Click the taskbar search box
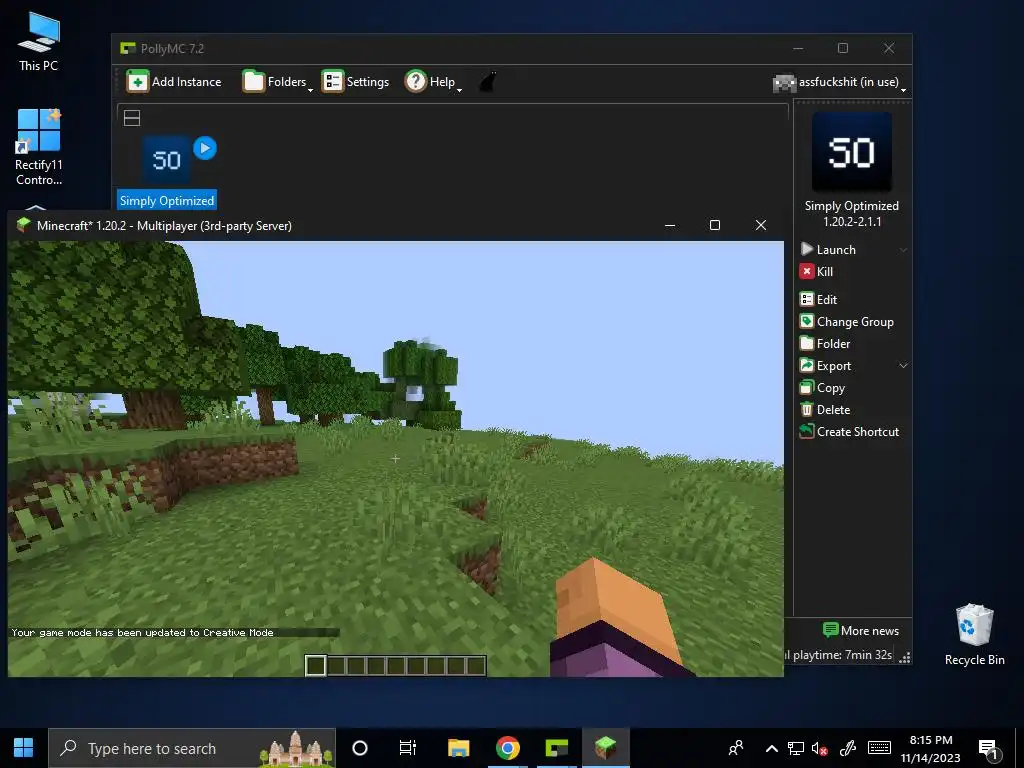This screenshot has width=1024, height=768. click(192, 748)
